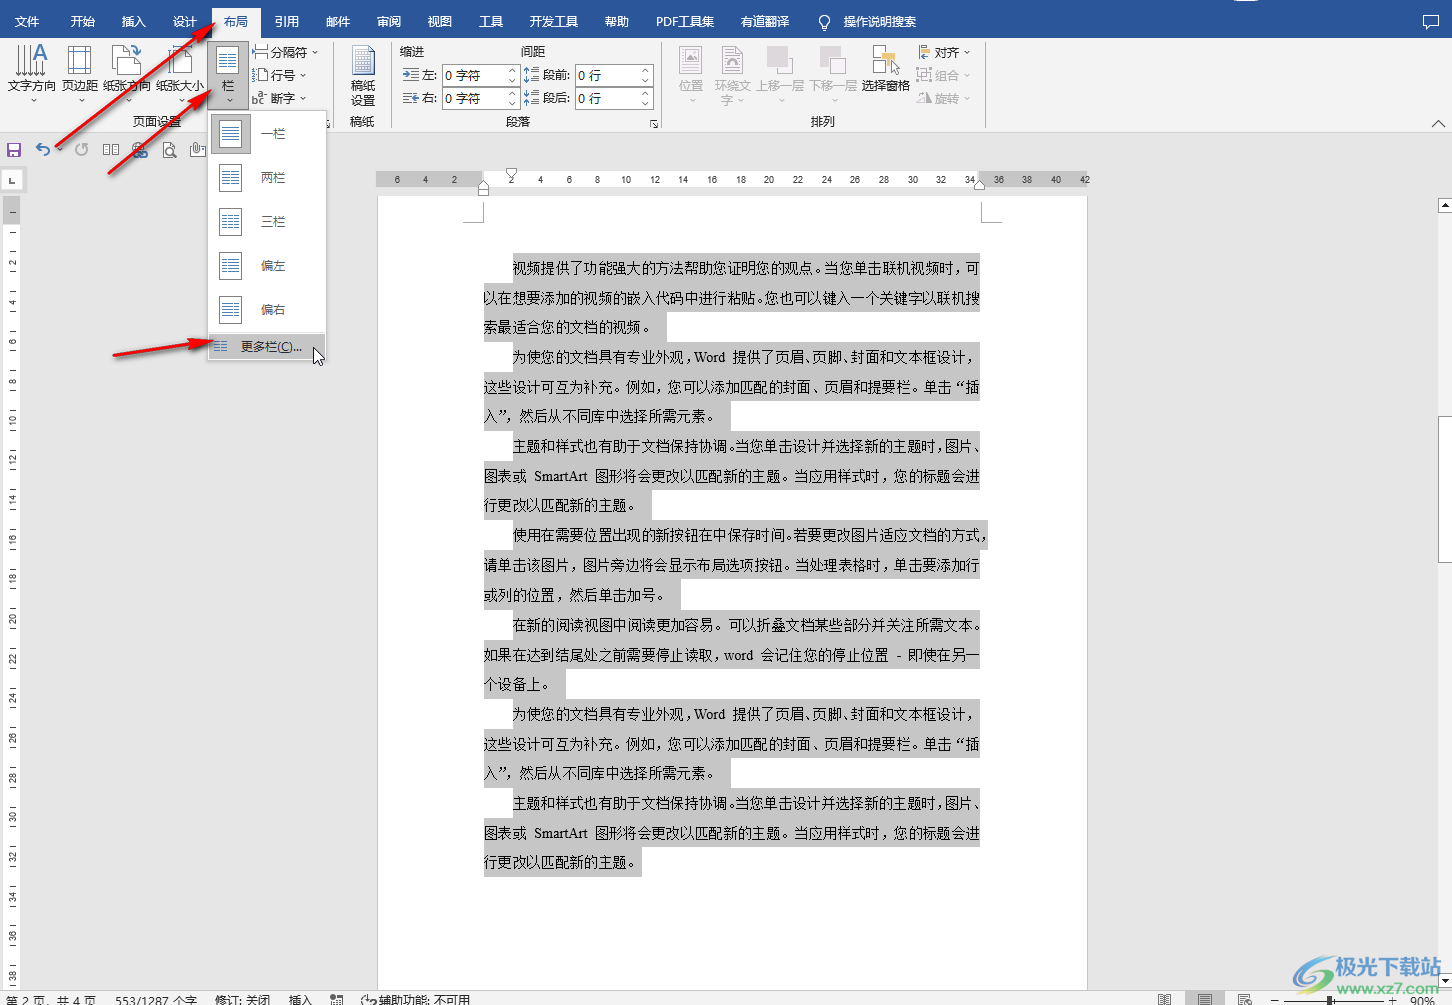Switch to the Insert (插入) tab

coord(133,21)
